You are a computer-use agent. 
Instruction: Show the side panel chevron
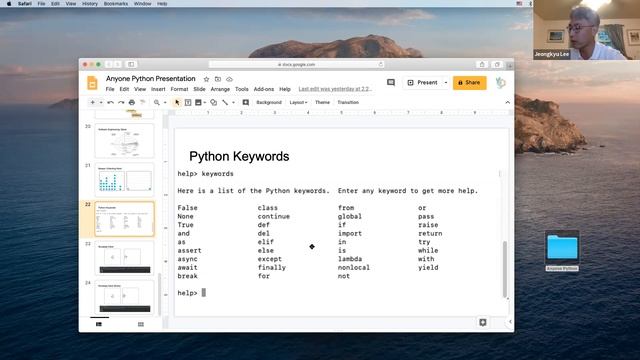coord(510,322)
